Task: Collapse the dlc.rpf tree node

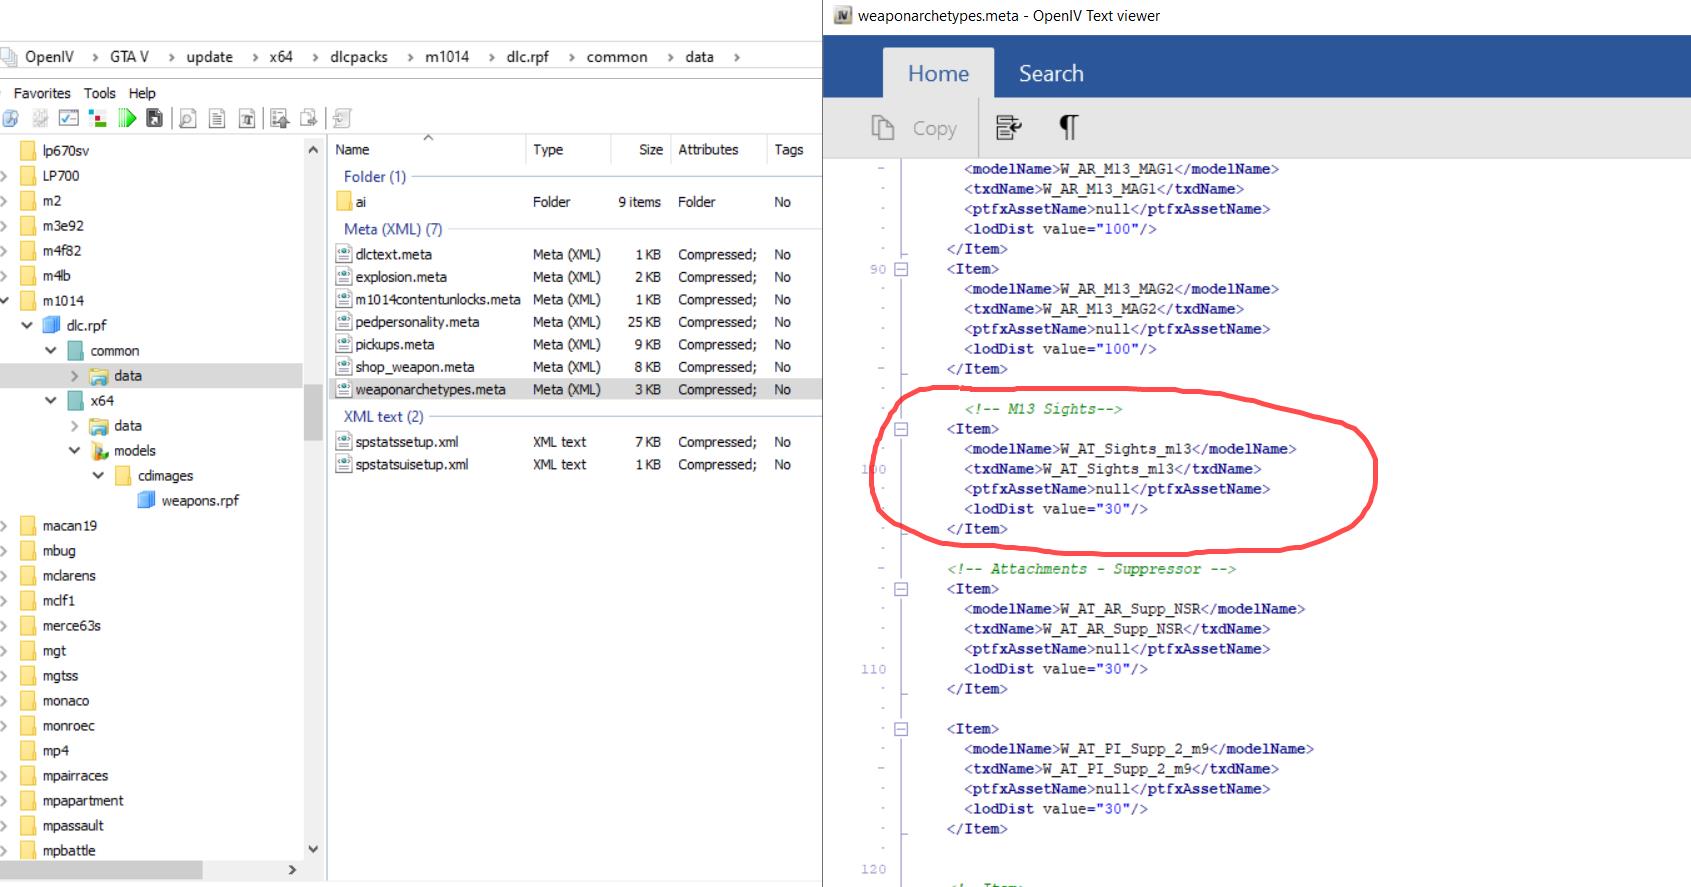Action: (x=27, y=325)
